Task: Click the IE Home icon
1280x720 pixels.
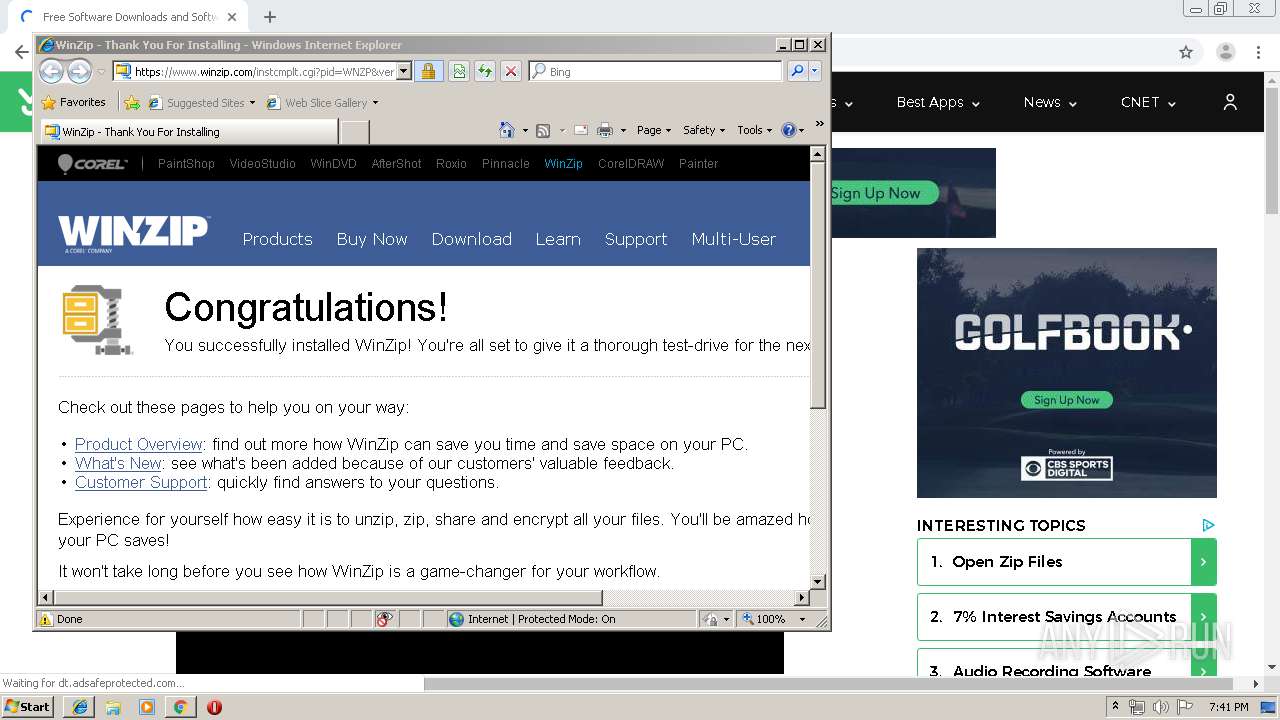Action: [x=506, y=130]
